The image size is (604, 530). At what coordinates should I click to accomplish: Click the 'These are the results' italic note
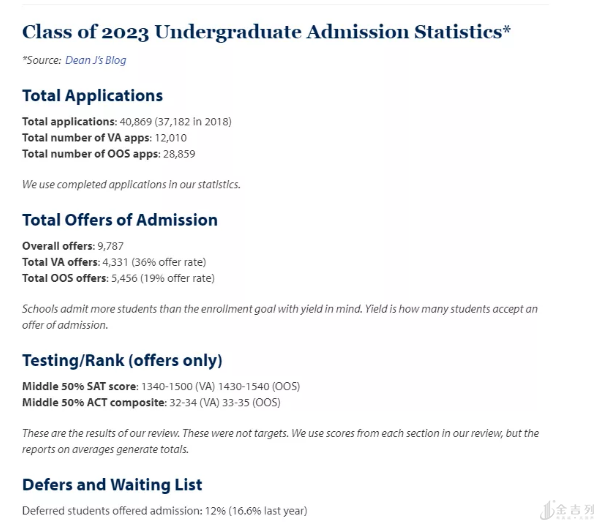[x=280, y=440]
